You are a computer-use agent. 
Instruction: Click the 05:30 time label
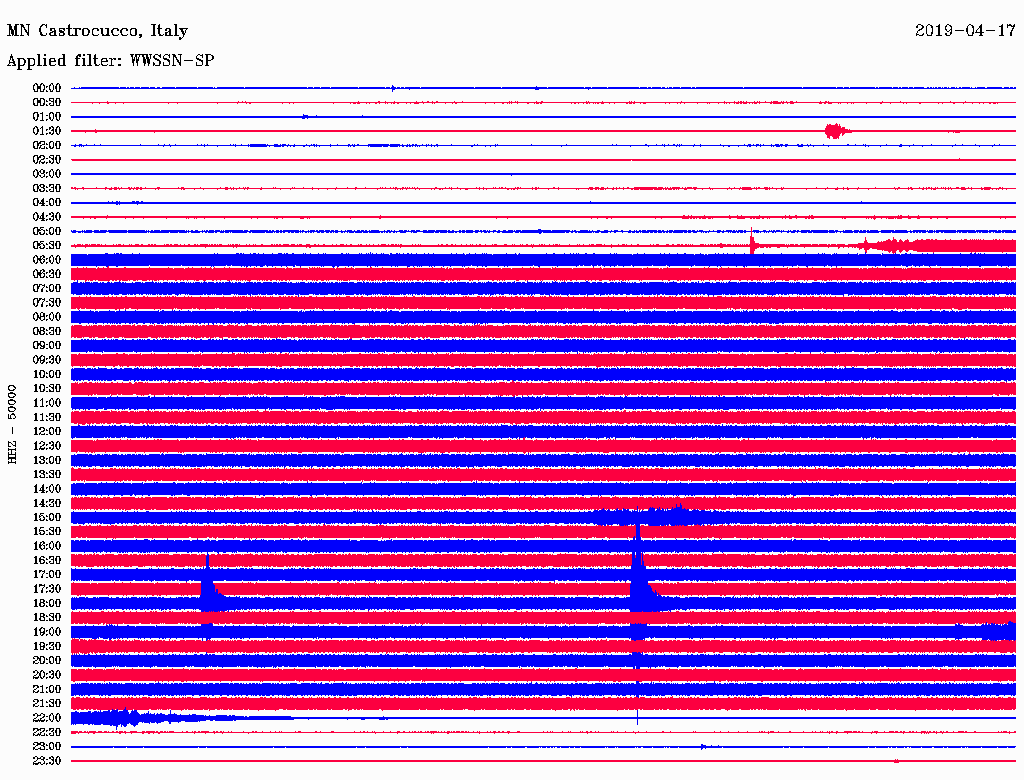coord(47,246)
